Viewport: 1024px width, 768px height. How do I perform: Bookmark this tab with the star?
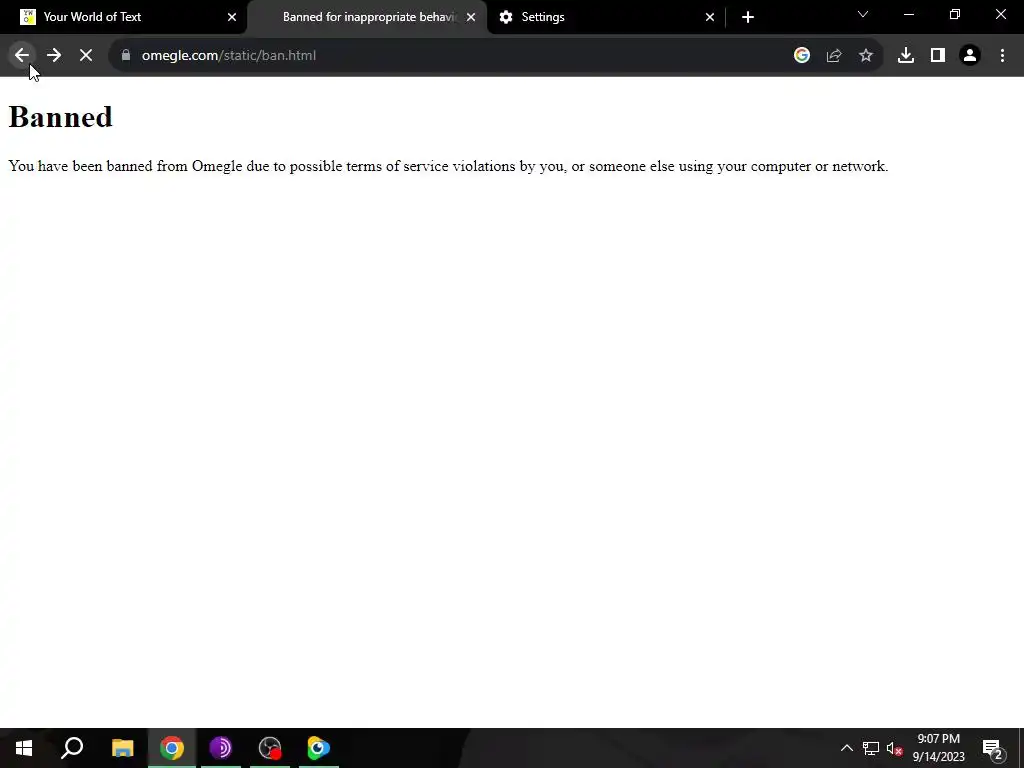point(865,56)
